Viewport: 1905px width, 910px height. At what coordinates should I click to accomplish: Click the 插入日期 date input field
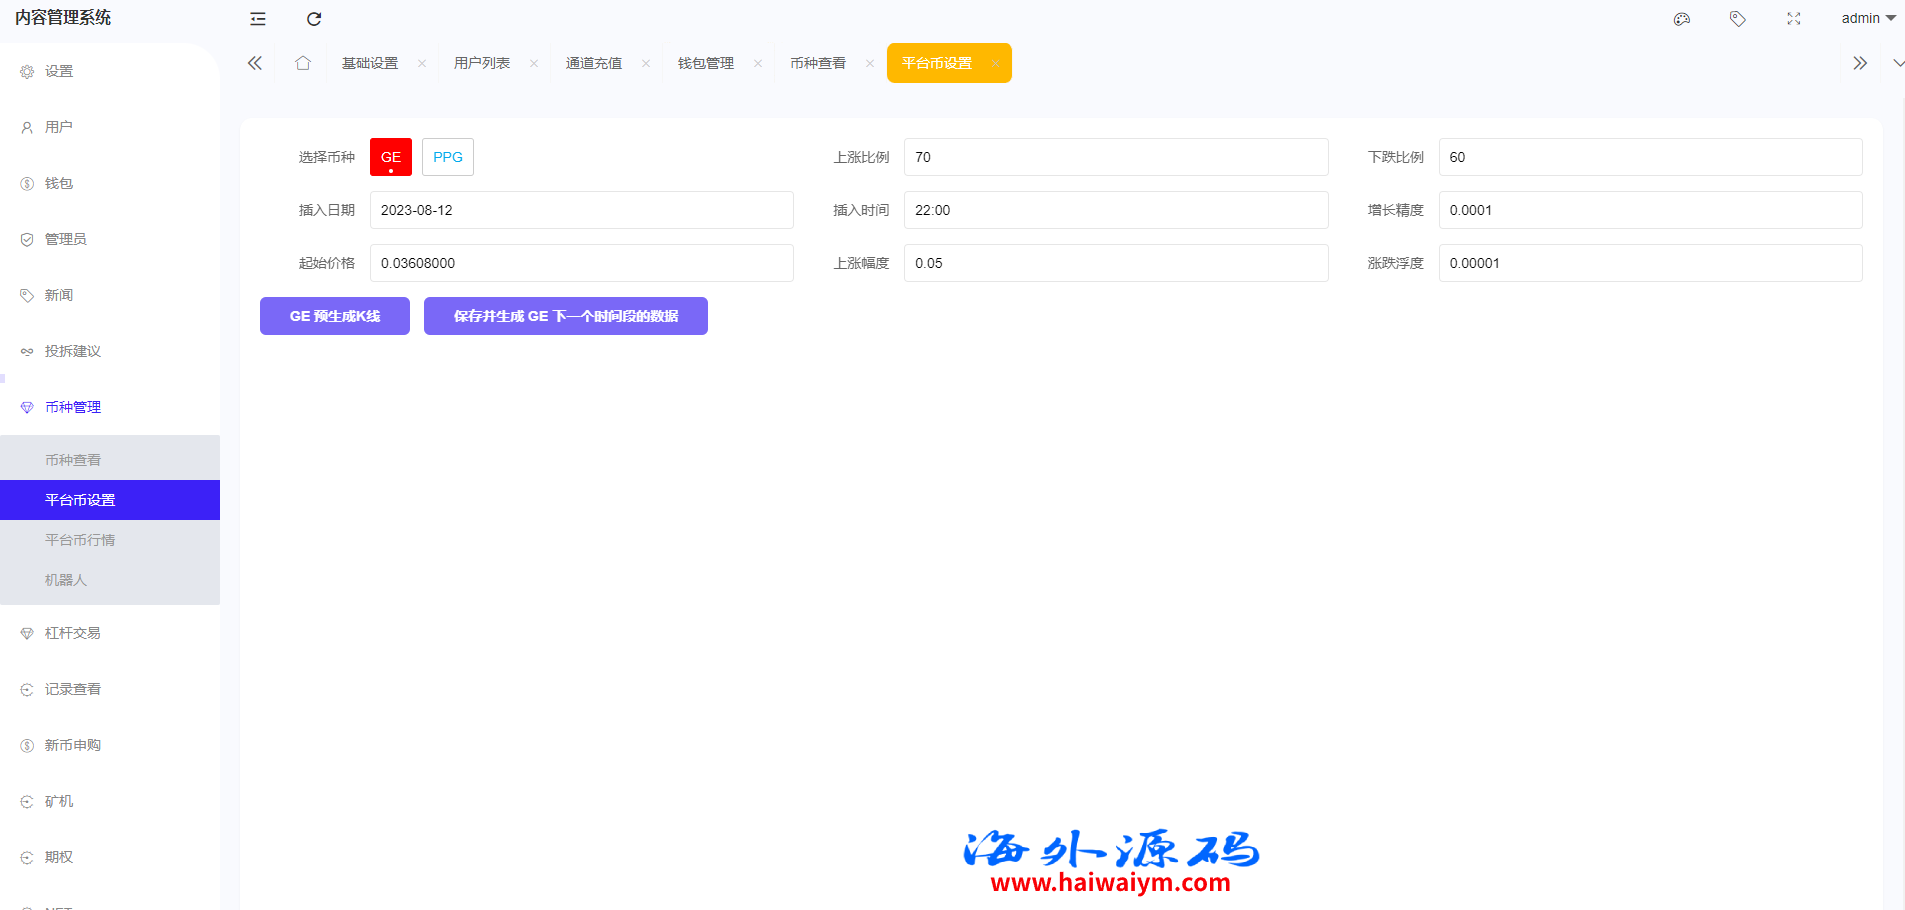click(581, 210)
